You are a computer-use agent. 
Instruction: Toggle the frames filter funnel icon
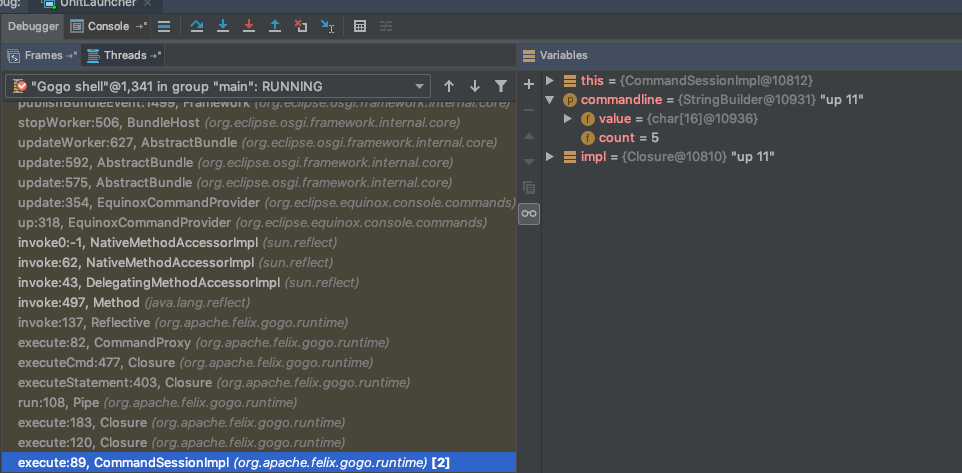coord(501,87)
